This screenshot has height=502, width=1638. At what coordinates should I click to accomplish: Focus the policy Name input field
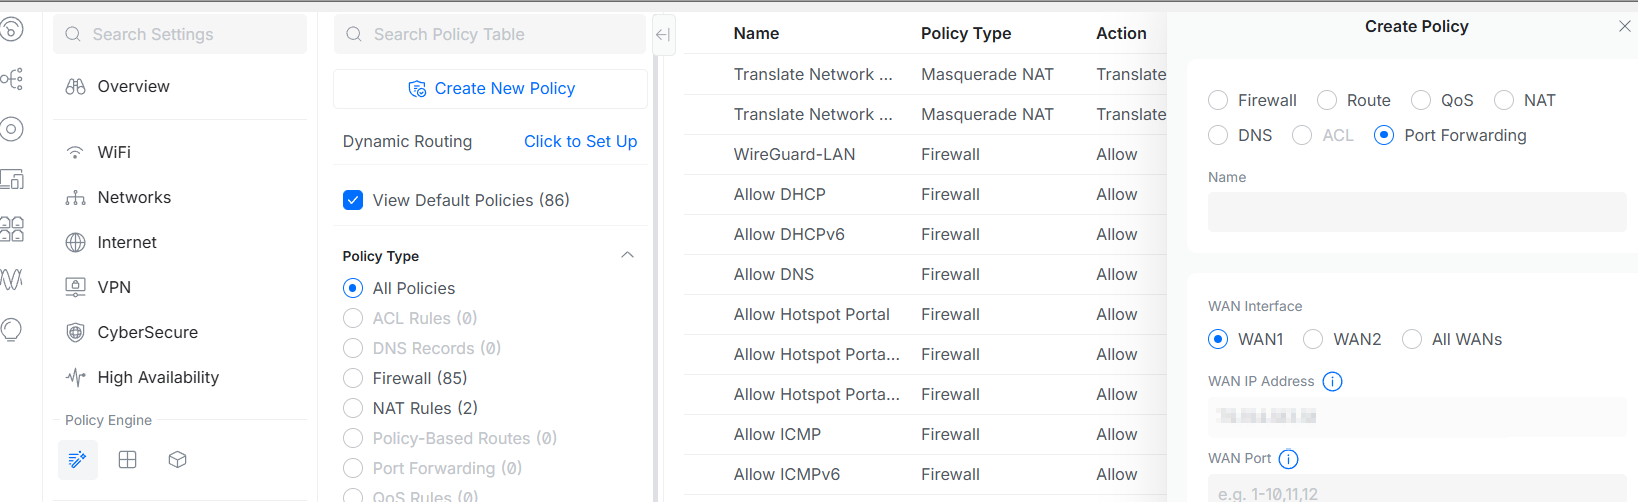point(1416,212)
